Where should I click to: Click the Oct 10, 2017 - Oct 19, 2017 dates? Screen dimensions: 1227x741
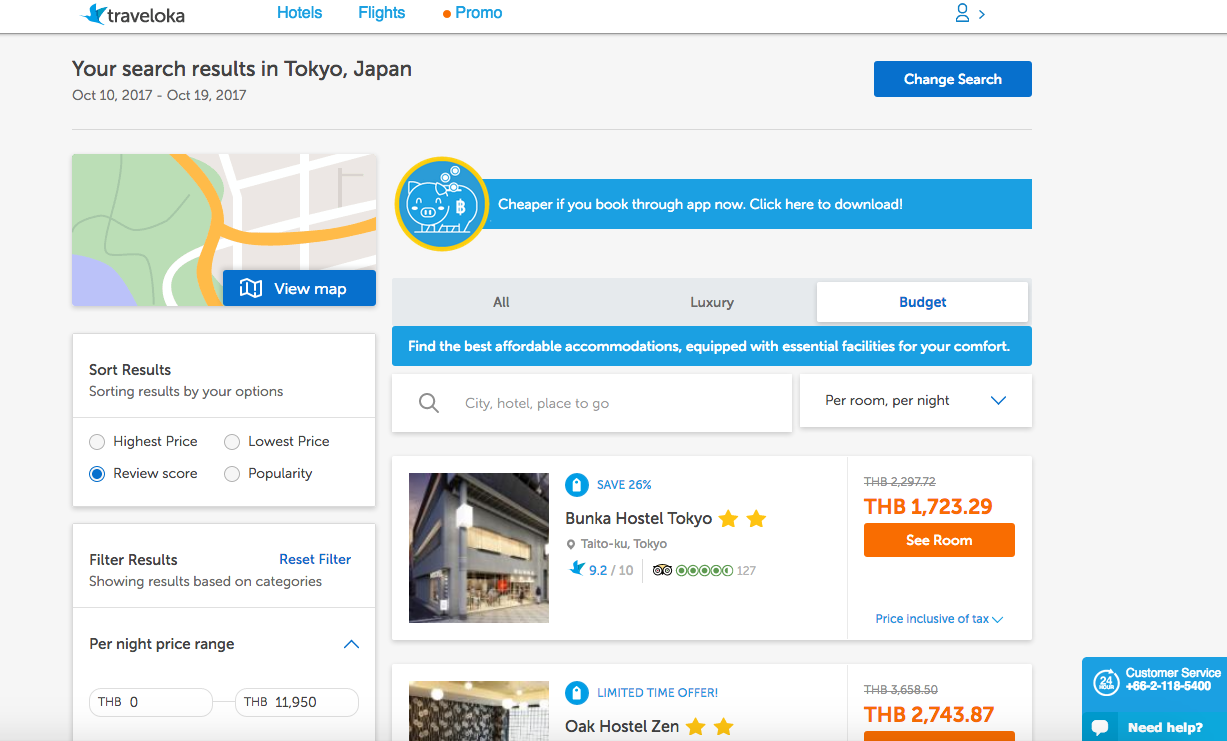coord(159,96)
